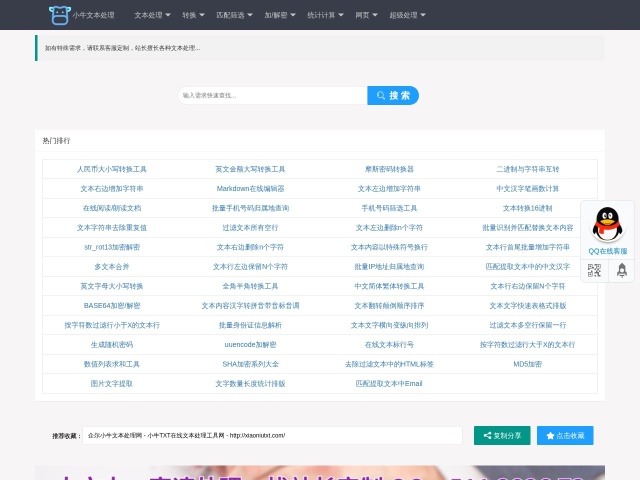Expand the 文本处理 dropdown menu
Screen dimensions: 640x480
tap(152, 15)
